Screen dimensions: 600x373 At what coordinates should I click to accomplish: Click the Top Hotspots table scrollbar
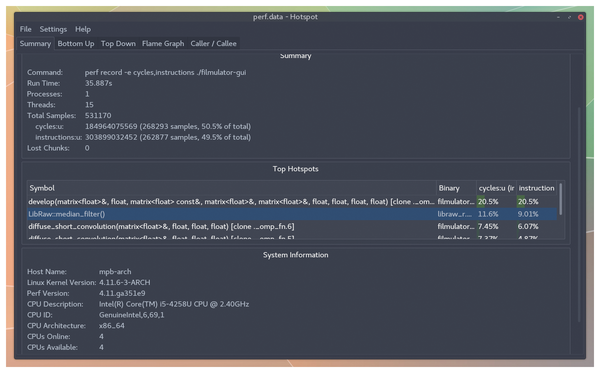click(x=561, y=199)
